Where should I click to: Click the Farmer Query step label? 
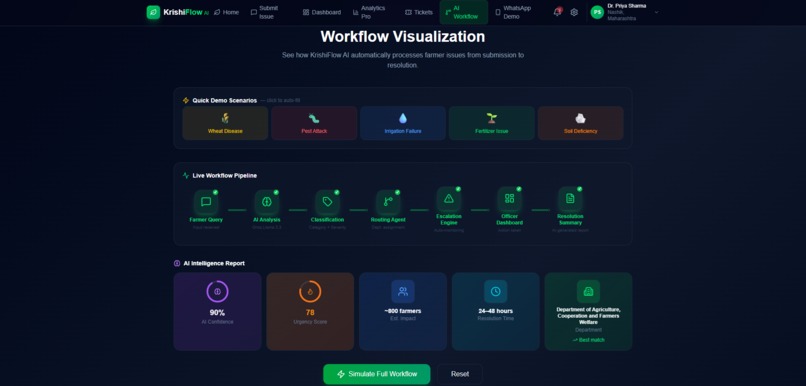[206, 219]
